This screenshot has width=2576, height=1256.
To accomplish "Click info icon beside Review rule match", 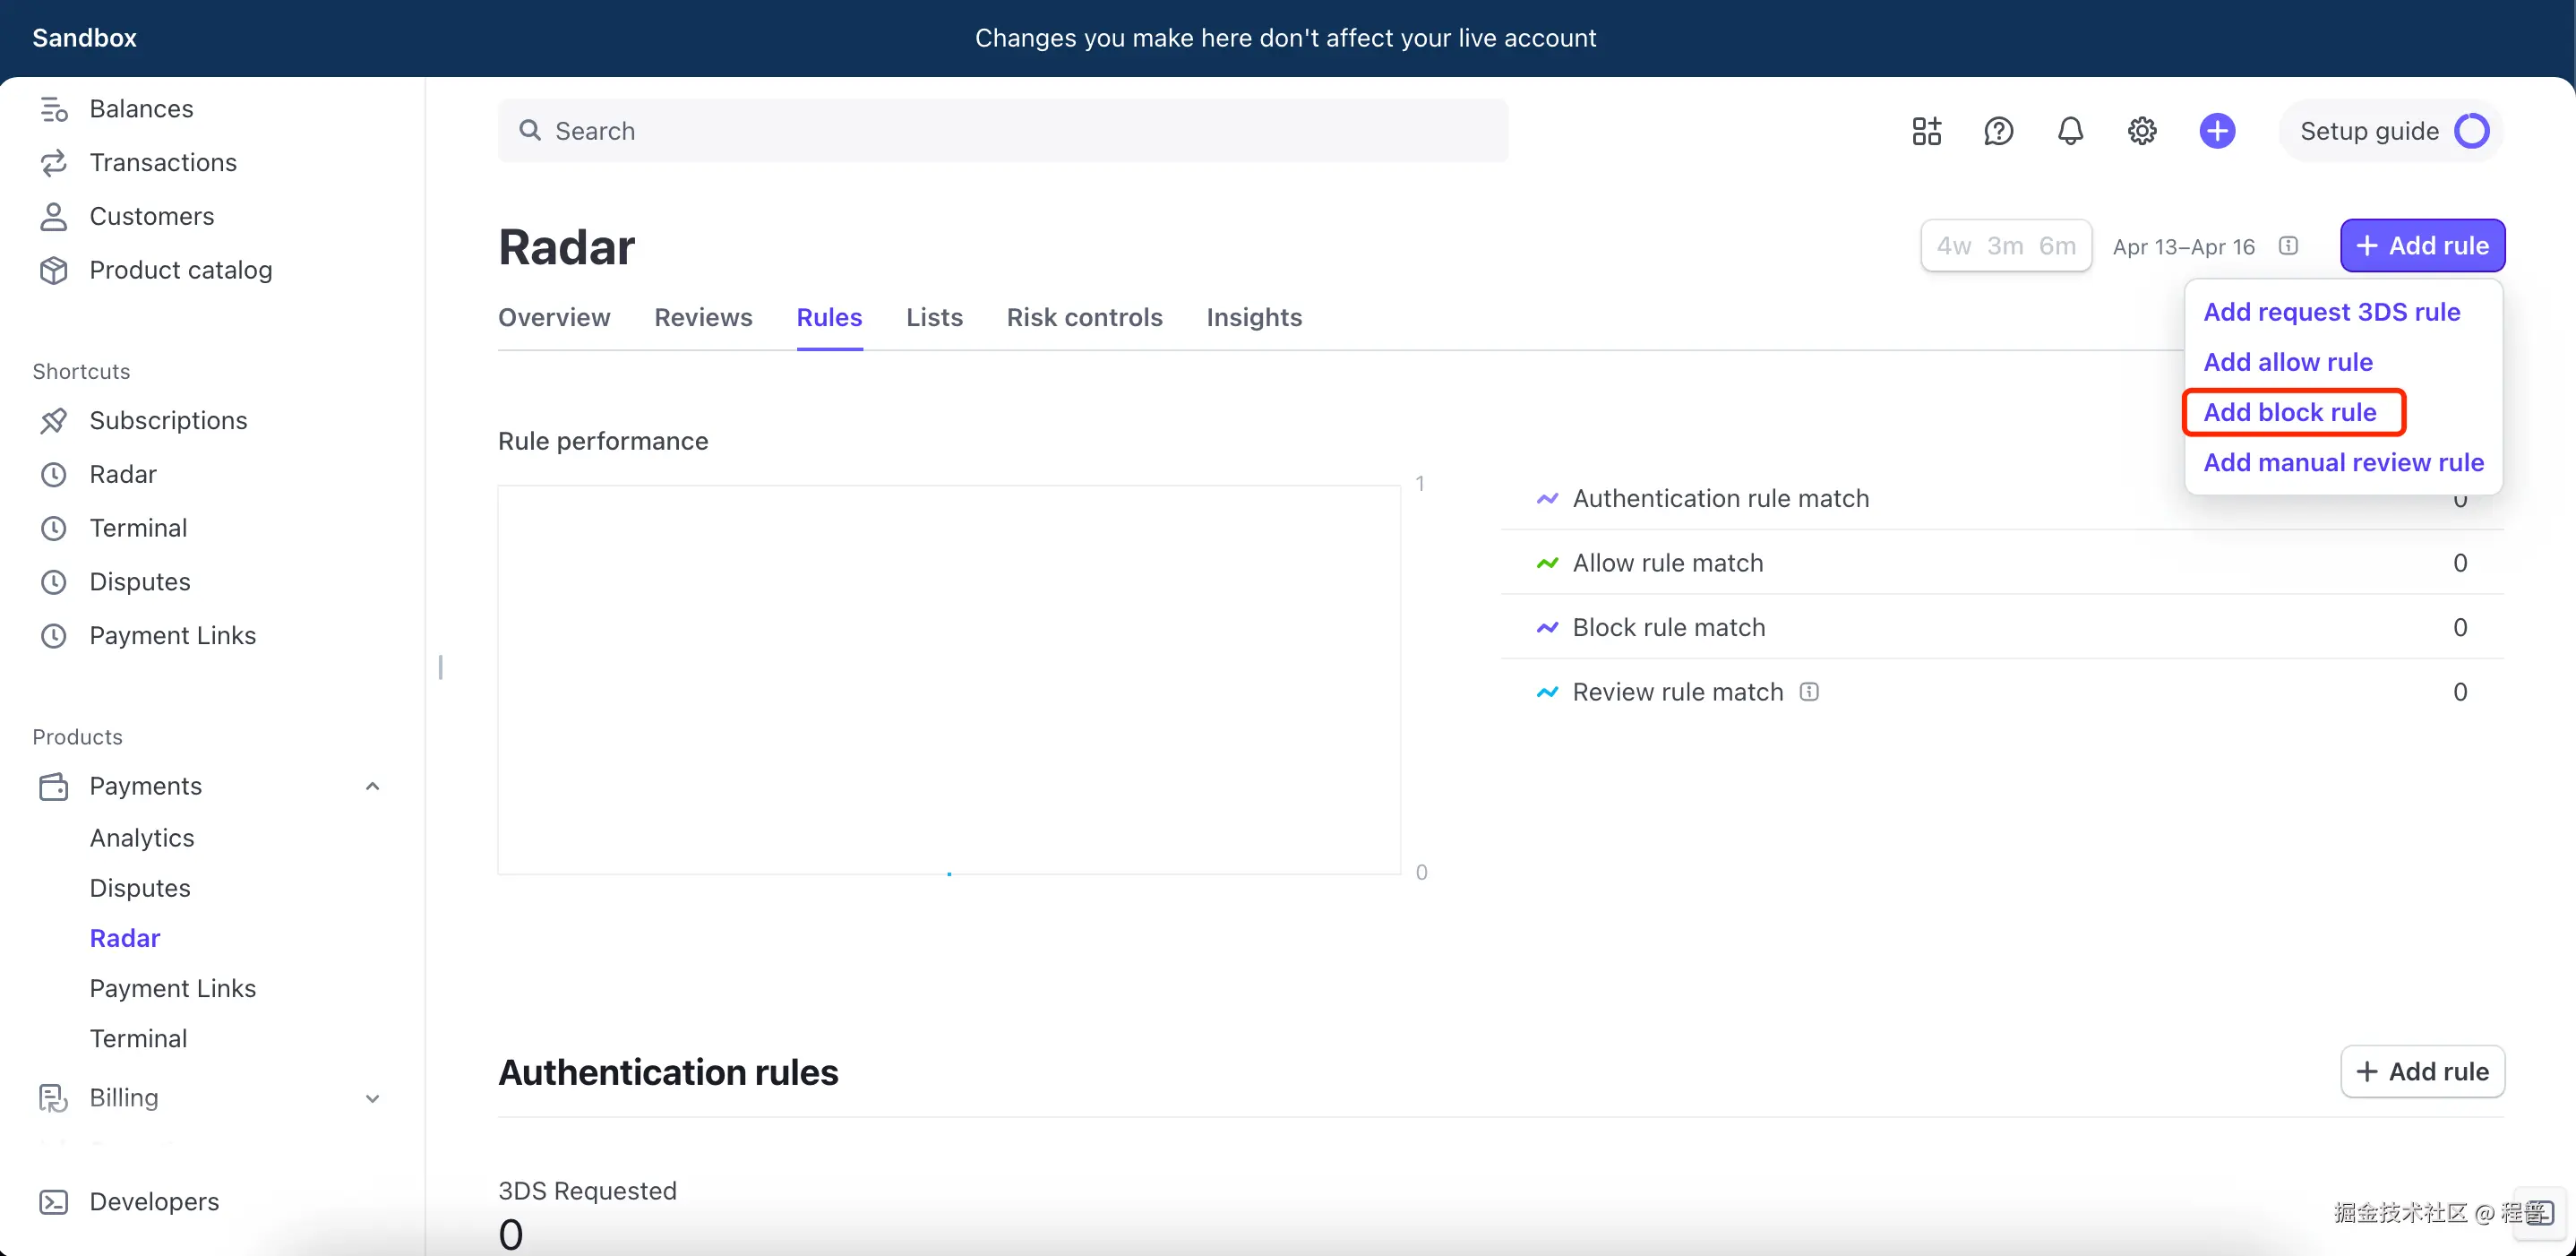I will [x=1809, y=691].
